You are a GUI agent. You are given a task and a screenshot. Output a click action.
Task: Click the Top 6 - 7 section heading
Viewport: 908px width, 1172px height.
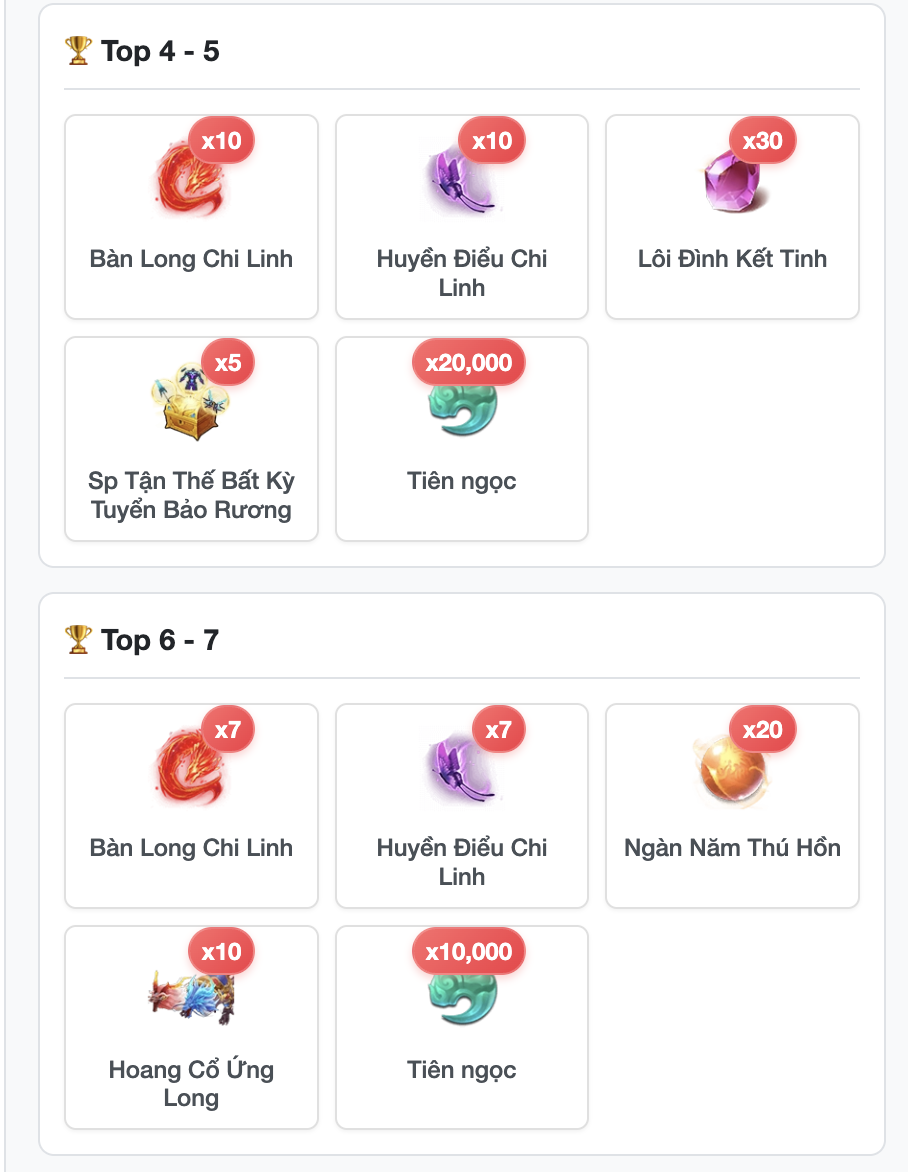click(160, 641)
